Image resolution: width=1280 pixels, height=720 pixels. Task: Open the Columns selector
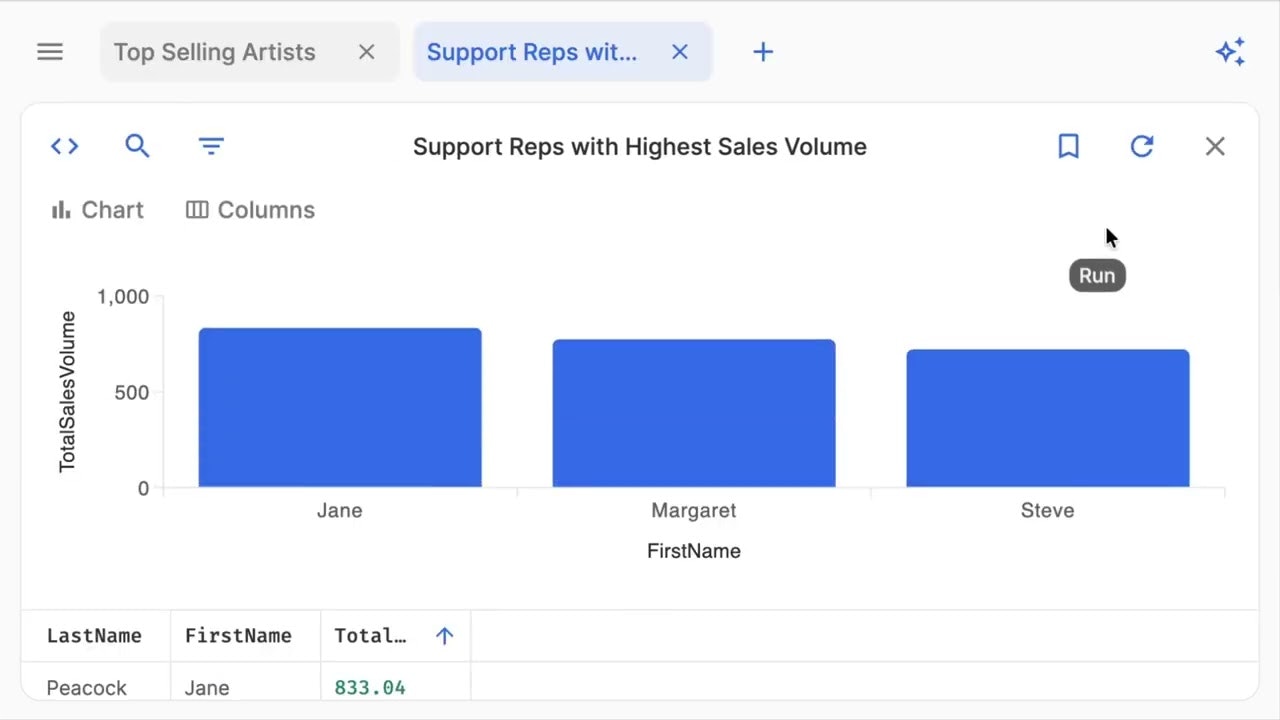[251, 210]
